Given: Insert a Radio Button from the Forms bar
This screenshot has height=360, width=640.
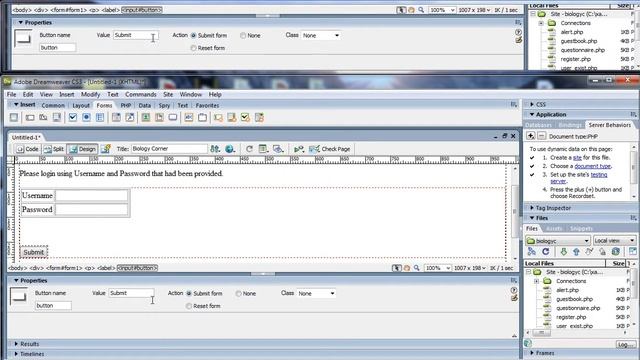Looking at the screenshot, I should tap(86, 118).
